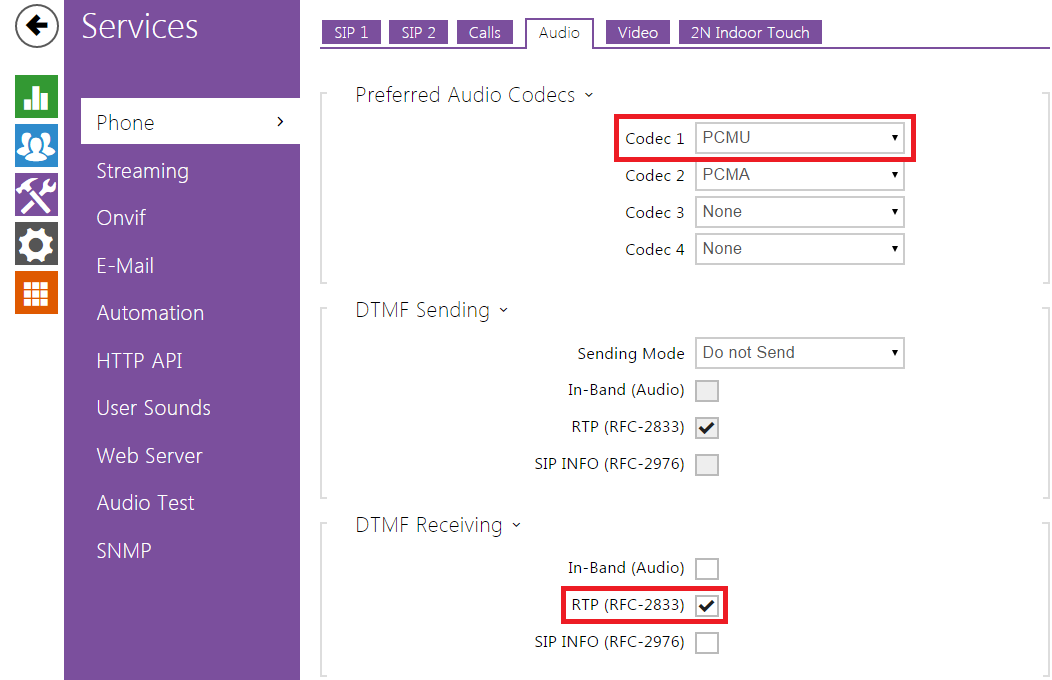Switch to the Video tab
Screen dimensions: 1052x680
pos(637,32)
